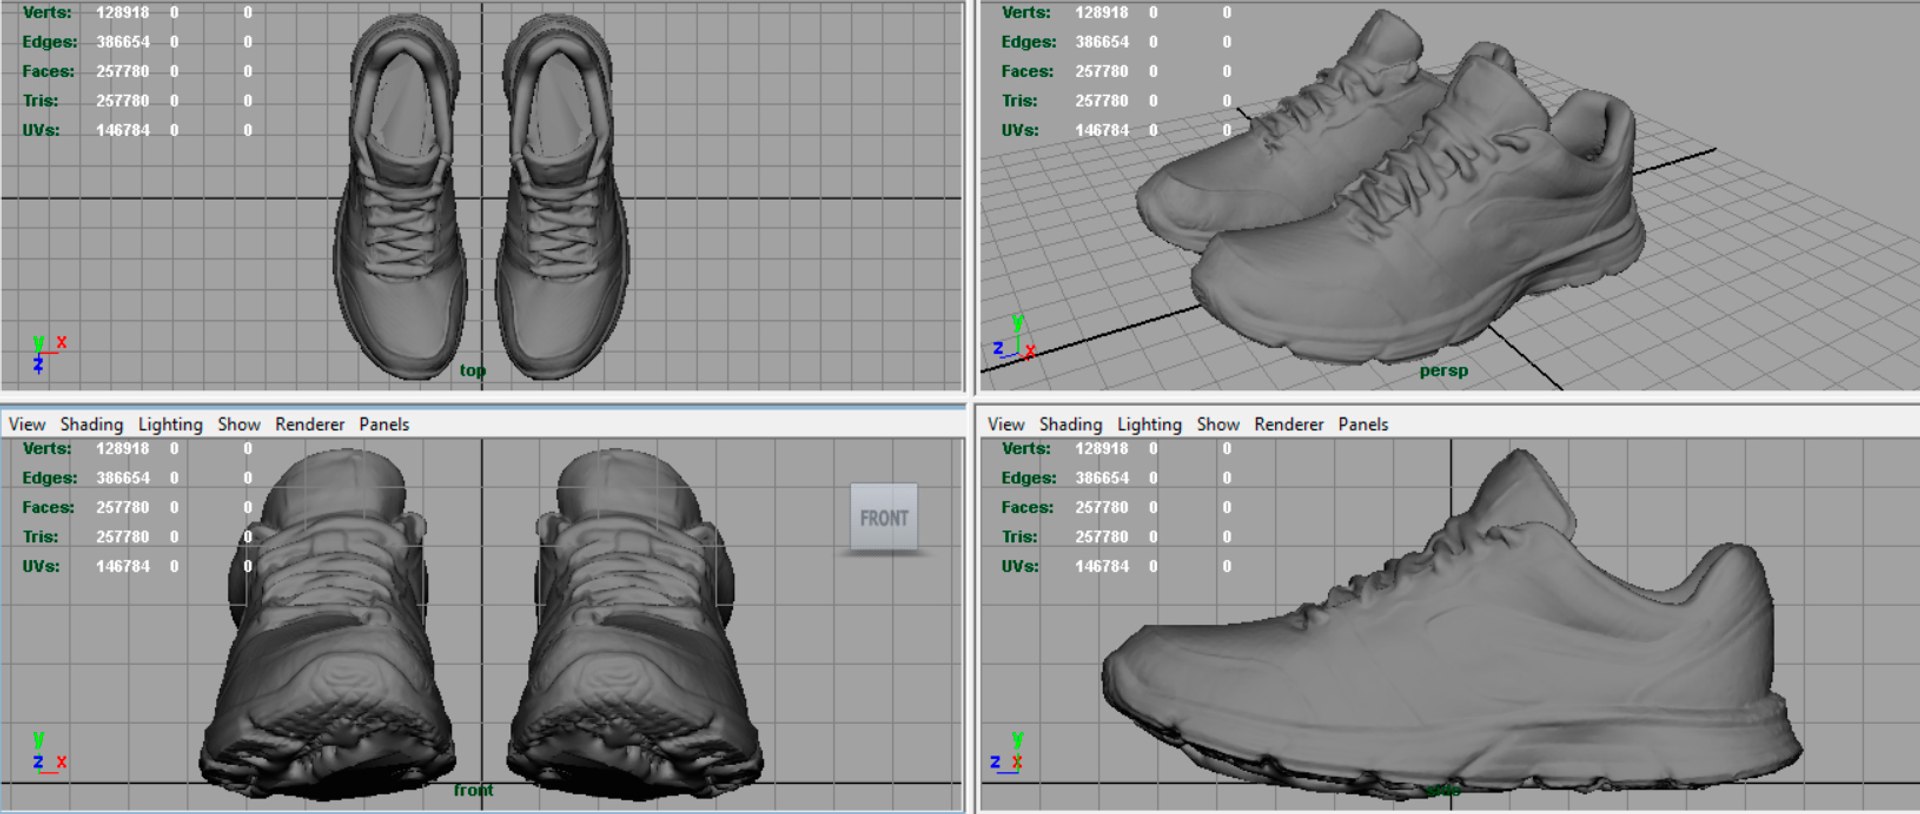The height and width of the screenshot is (814, 1920).
Task: Open Renderer menu in side viewport panel
Action: (1289, 424)
